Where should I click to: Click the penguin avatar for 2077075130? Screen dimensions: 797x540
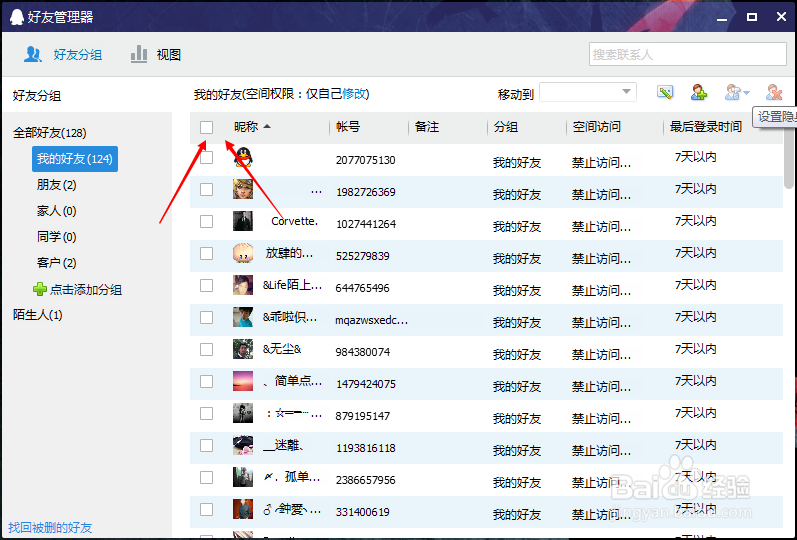(x=243, y=157)
